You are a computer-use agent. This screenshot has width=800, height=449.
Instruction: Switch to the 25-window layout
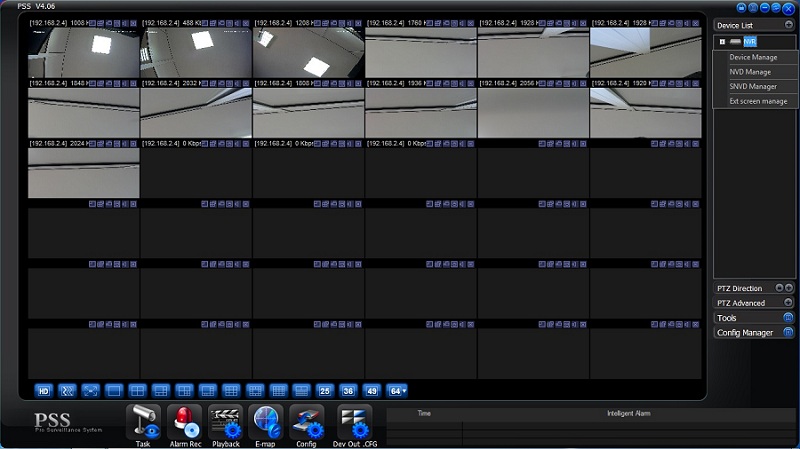point(324,391)
